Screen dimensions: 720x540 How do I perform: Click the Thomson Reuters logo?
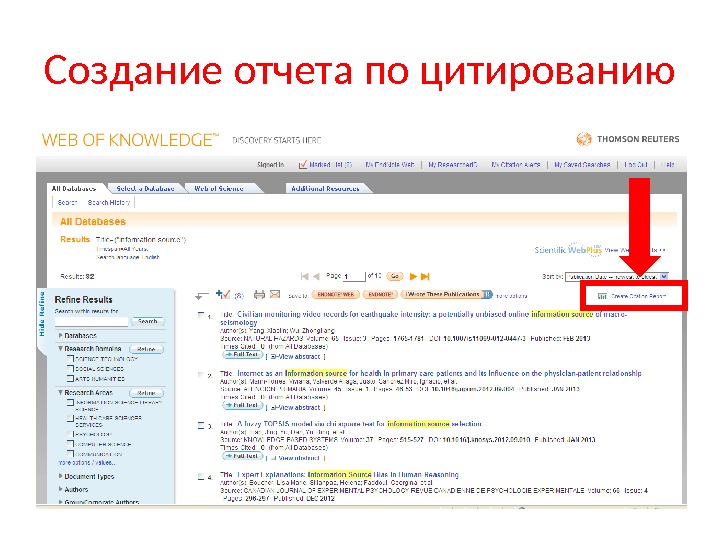coord(628,139)
